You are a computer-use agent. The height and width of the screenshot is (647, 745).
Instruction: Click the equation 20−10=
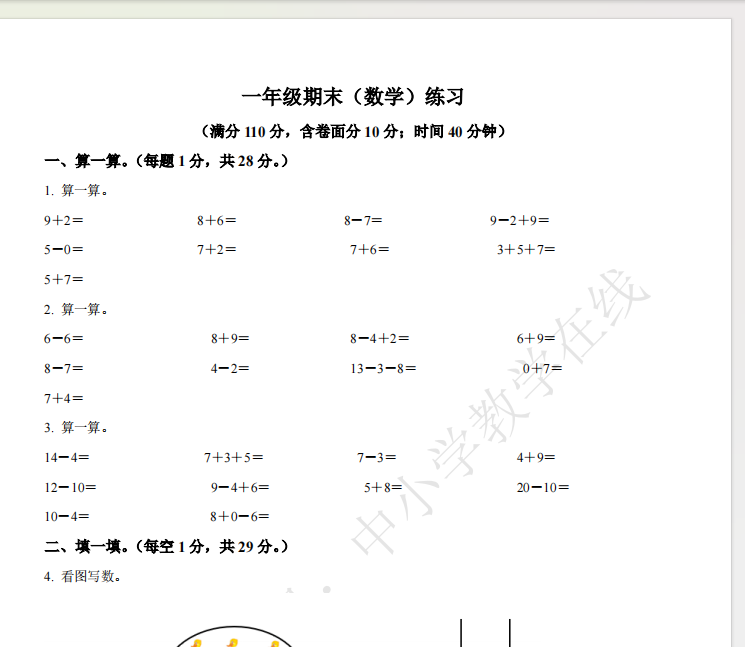click(543, 487)
